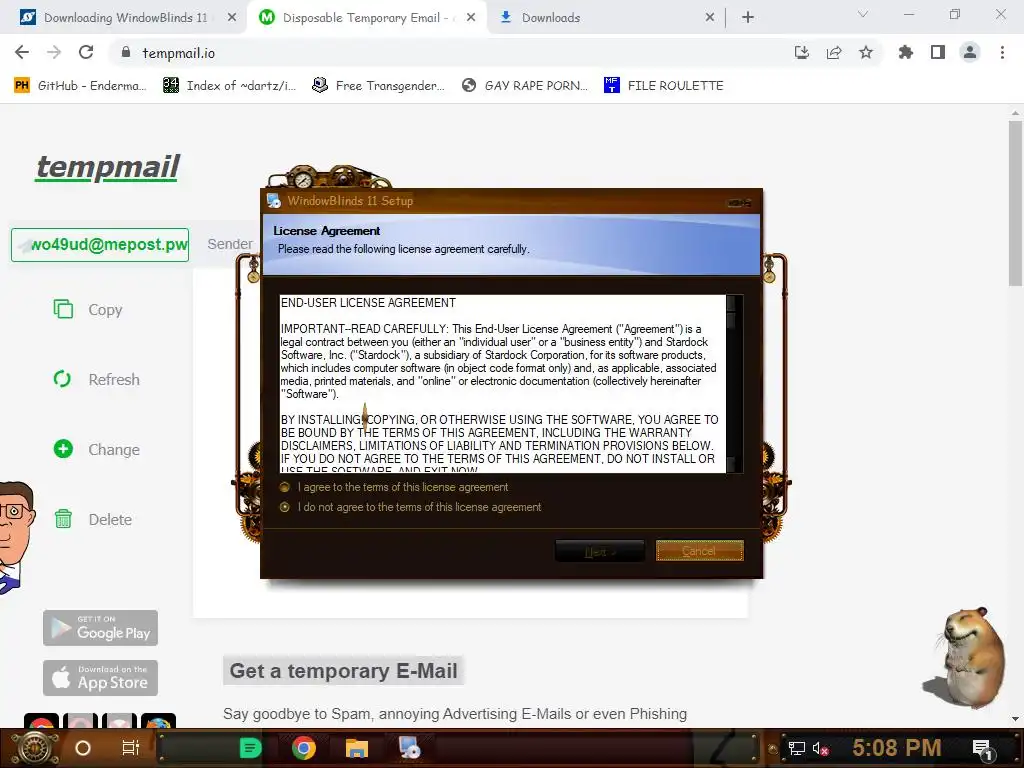The image size is (1024, 768).
Task: Open the notification center icon
Action: tap(982, 748)
